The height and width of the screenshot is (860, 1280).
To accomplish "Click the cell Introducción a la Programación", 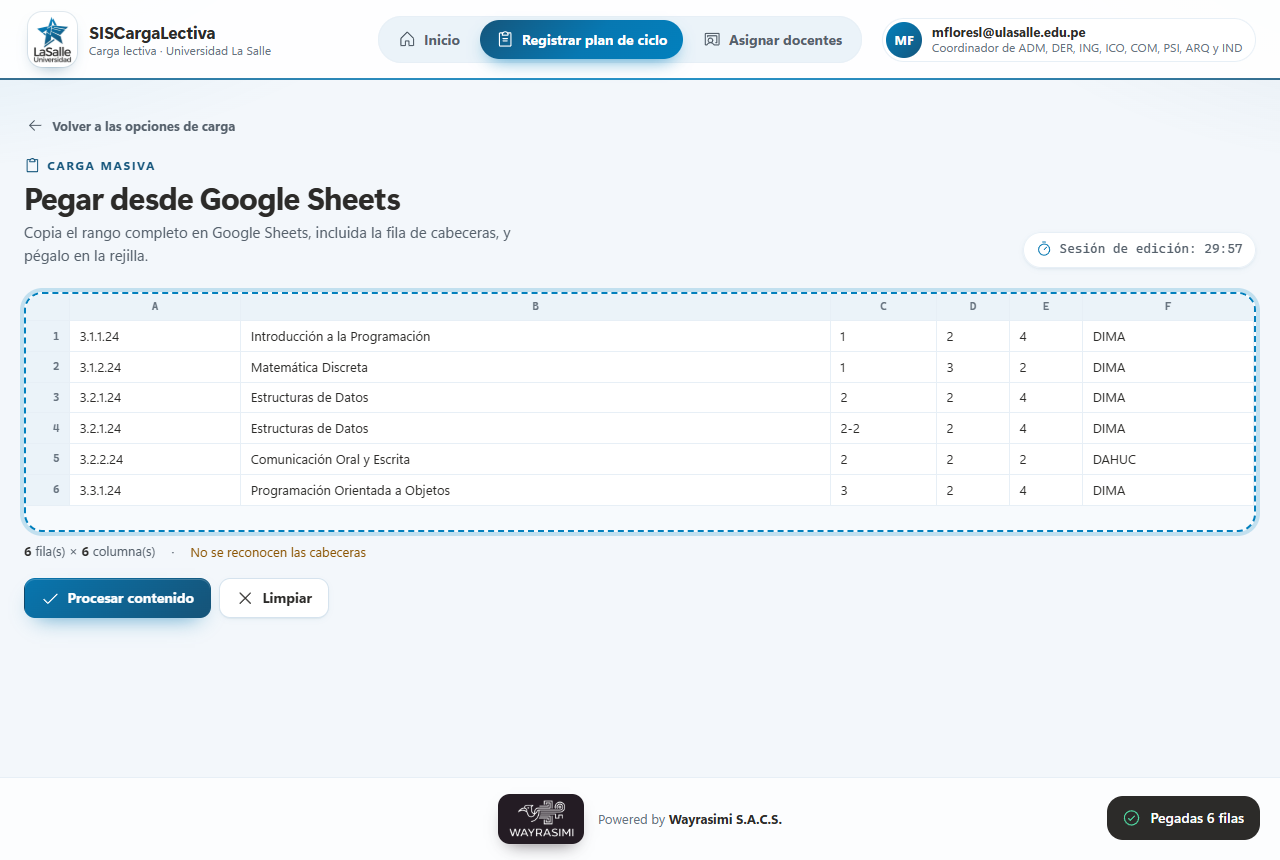I will tap(536, 337).
